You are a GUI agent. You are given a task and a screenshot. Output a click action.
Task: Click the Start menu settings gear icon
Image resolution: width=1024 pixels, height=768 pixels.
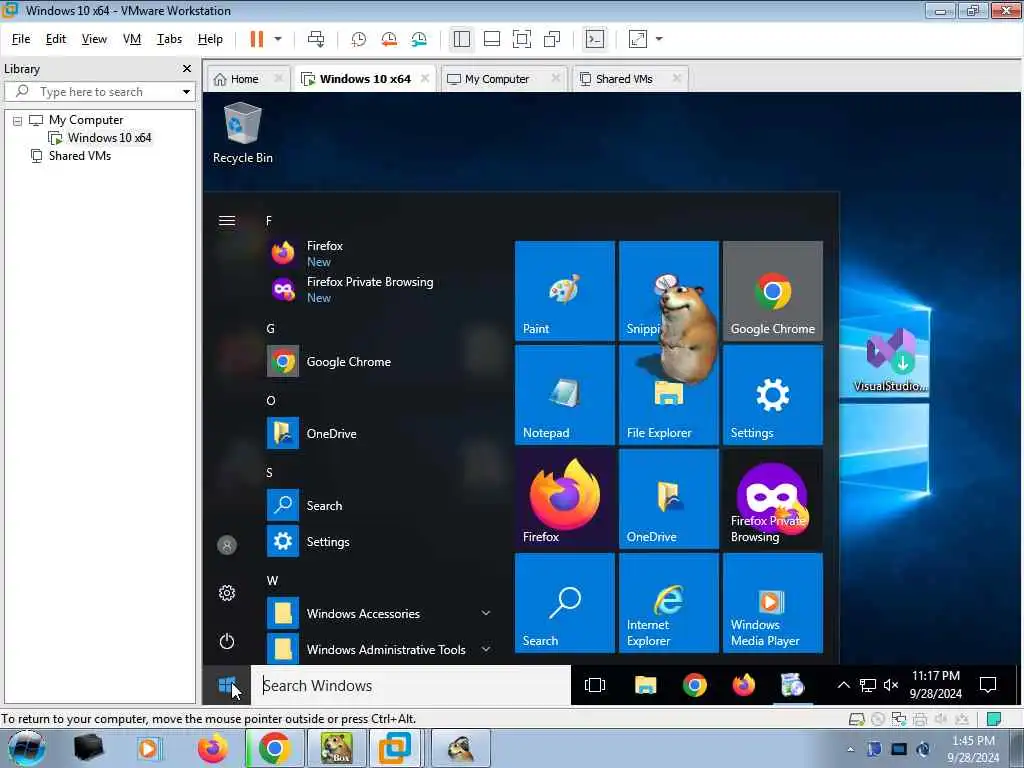(227, 593)
